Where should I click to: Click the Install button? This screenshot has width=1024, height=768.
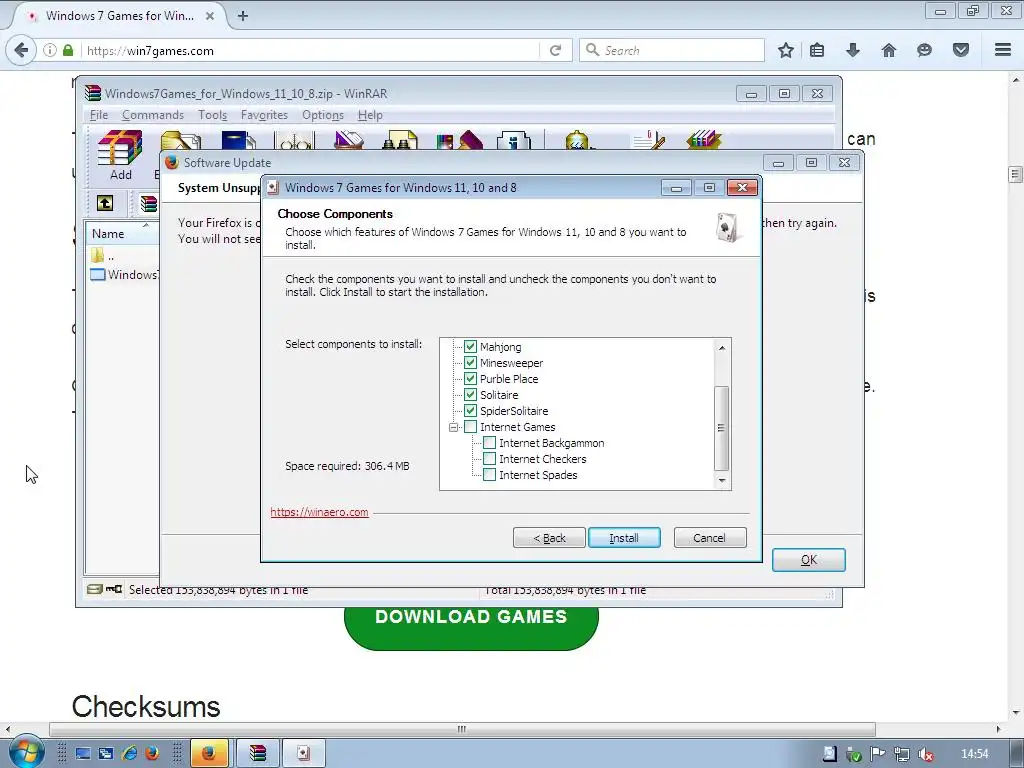point(624,537)
